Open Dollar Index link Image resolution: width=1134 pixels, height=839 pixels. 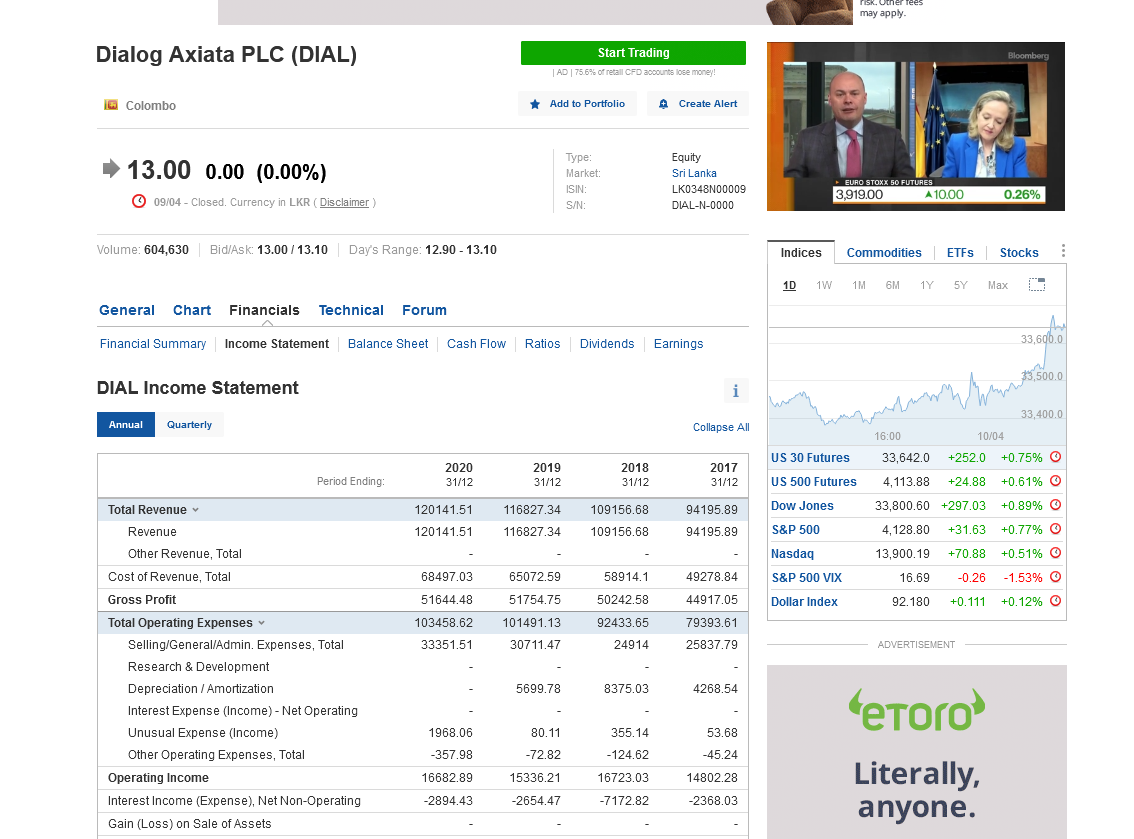coord(804,602)
